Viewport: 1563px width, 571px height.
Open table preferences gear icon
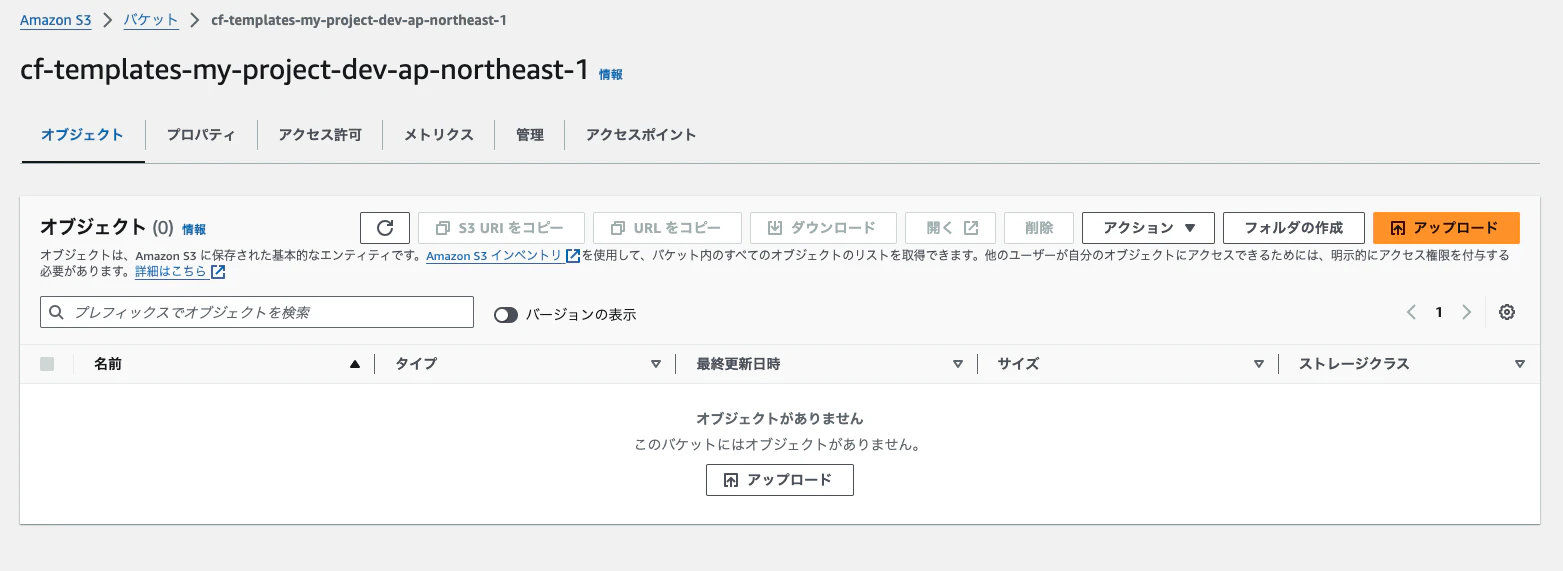click(1507, 312)
